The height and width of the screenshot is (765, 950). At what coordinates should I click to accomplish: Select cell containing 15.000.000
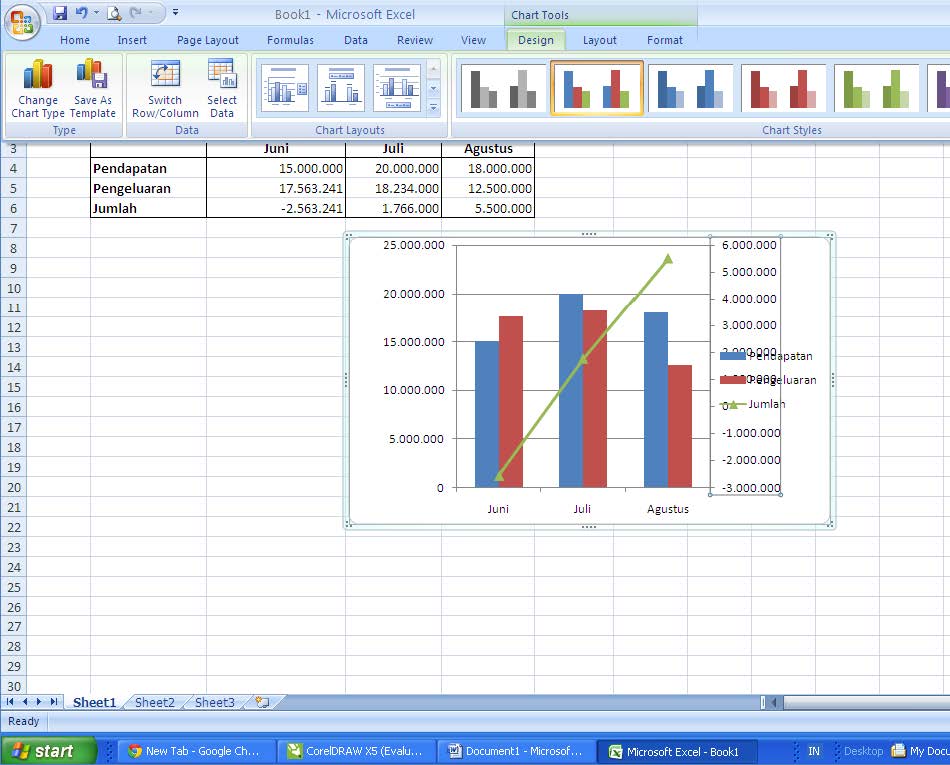point(276,168)
